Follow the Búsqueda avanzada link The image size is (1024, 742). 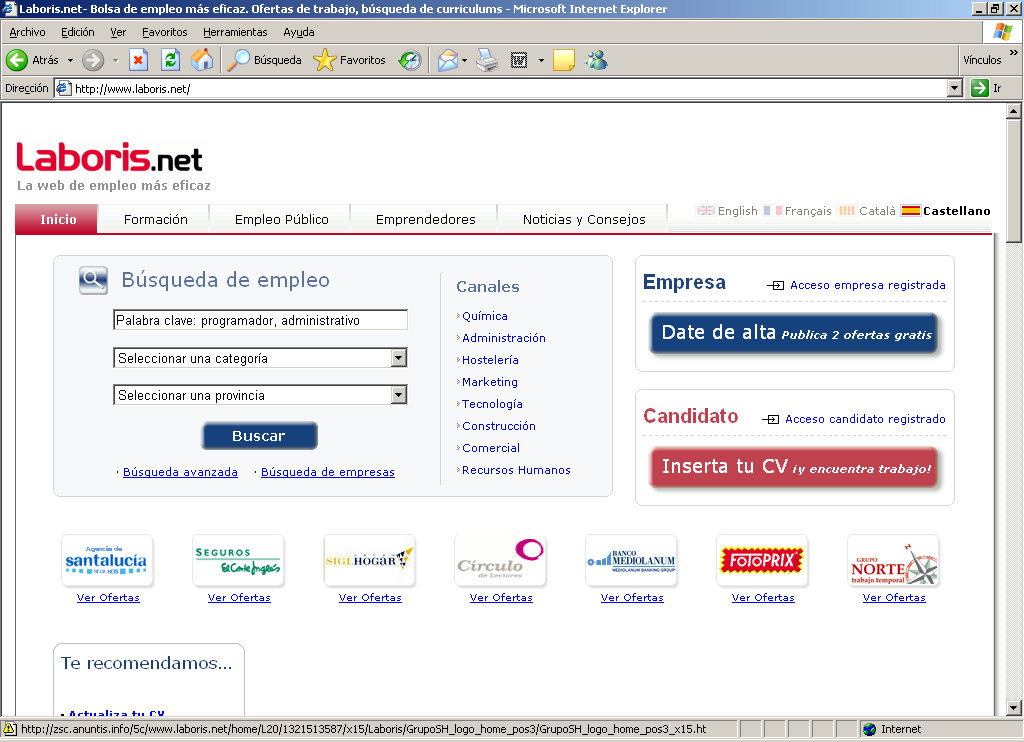180,472
